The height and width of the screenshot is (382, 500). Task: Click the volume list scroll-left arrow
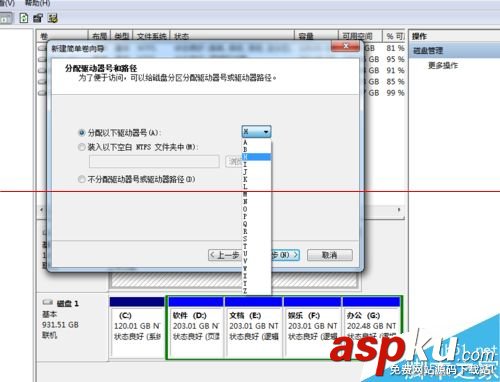pyautogui.click(x=42, y=210)
